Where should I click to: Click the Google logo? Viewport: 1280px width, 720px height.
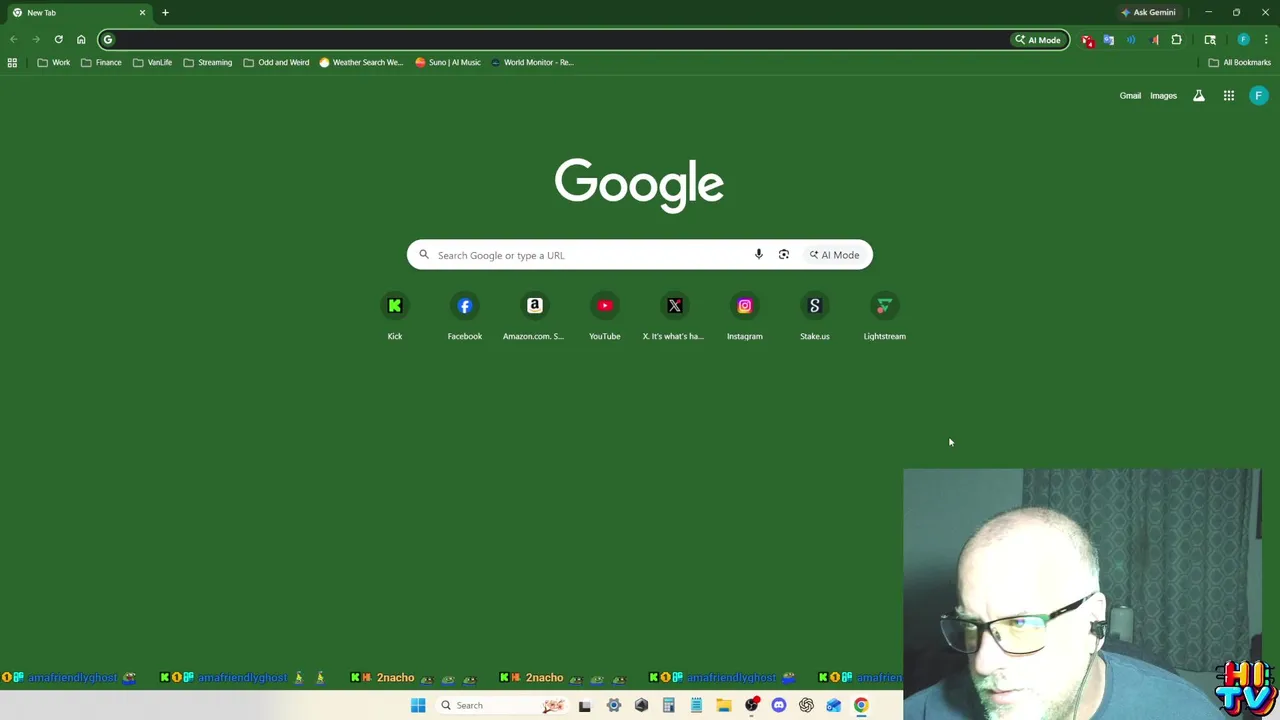tap(639, 184)
